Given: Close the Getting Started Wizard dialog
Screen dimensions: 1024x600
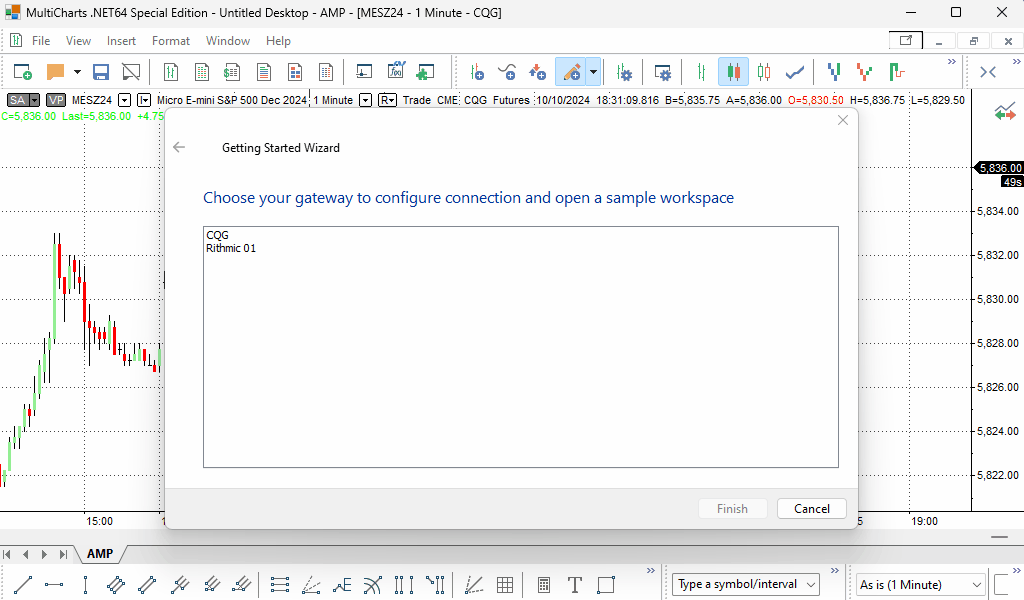Looking at the screenshot, I should [843, 120].
